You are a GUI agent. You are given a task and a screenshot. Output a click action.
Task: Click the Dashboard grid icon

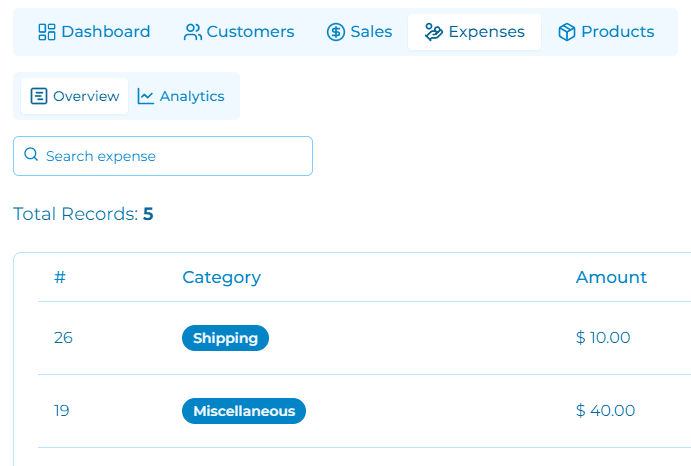[47, 32]
